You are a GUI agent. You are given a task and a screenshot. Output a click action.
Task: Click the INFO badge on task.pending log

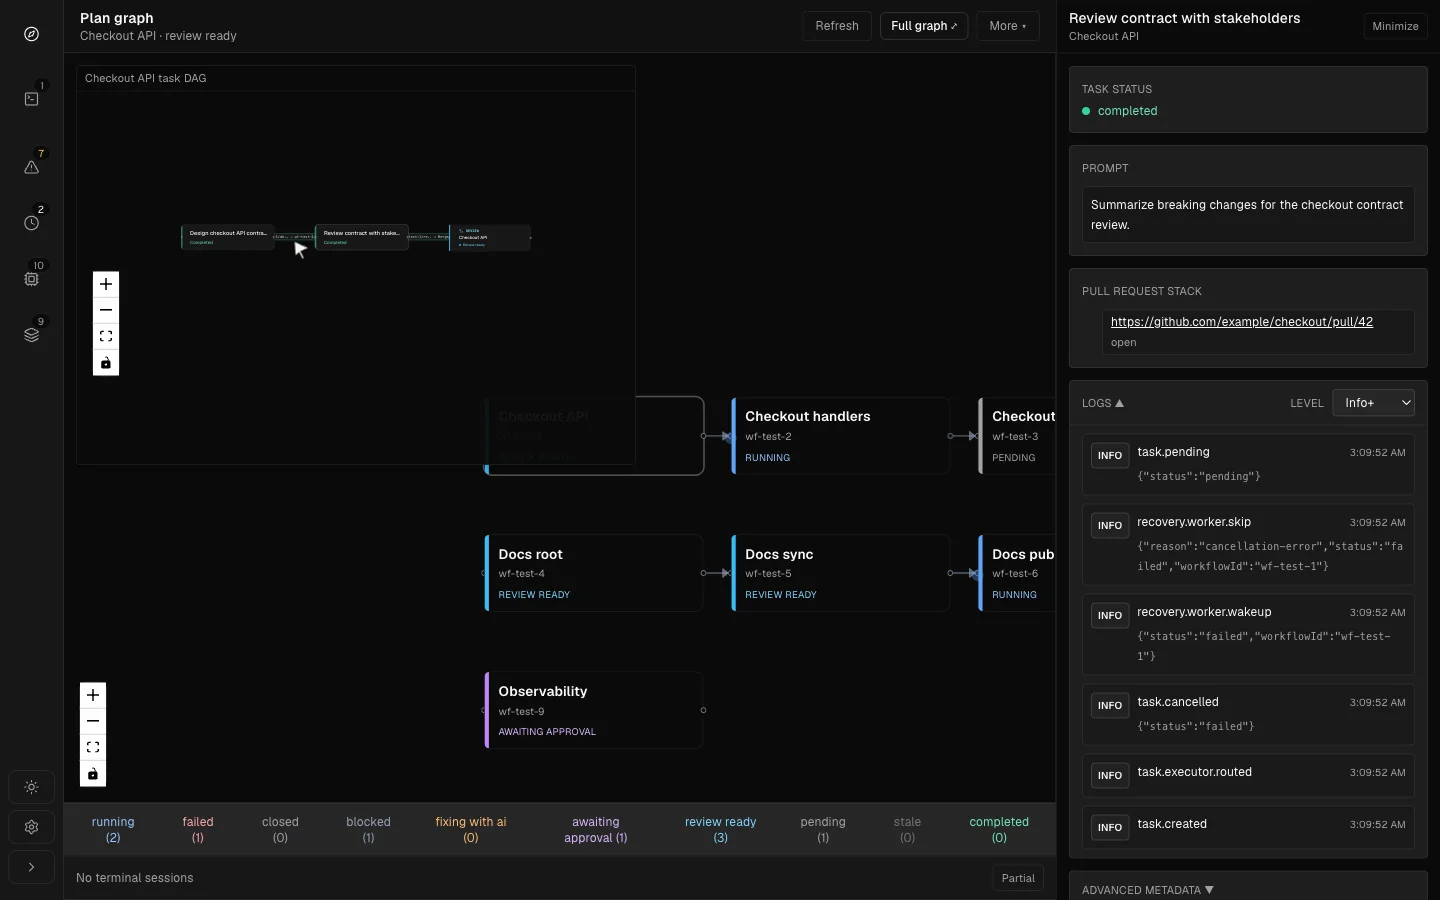(x=1110, y=456)
